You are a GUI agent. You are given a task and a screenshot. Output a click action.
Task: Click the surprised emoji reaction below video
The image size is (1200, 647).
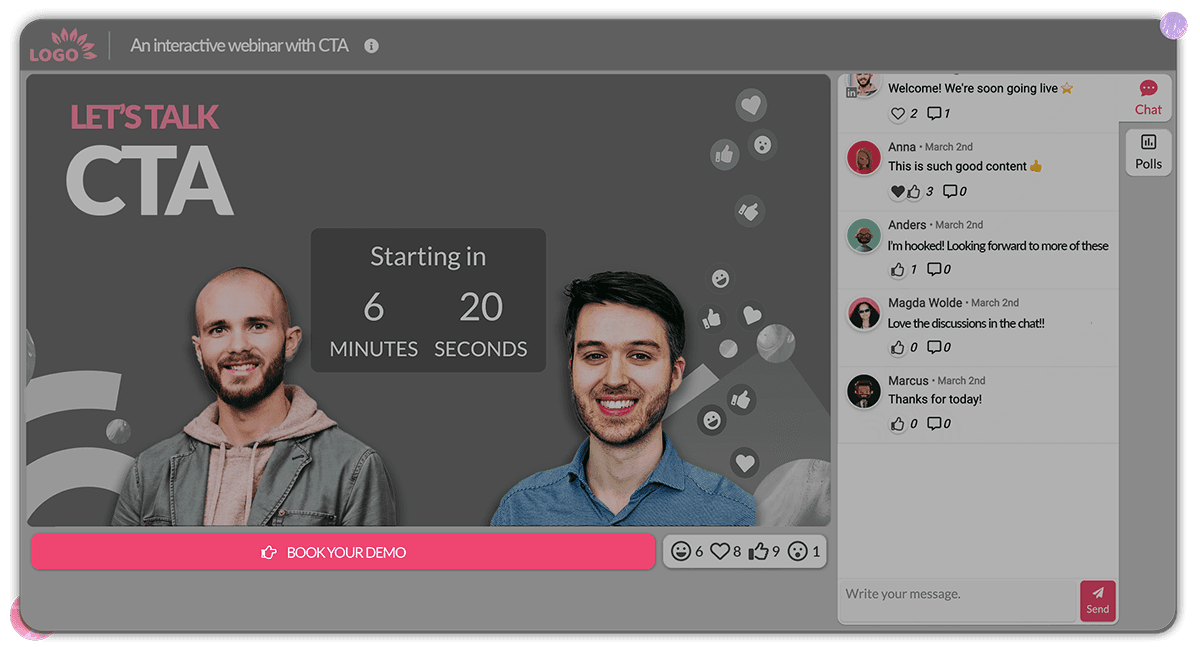pyautogui.click(x=797, y=551)
